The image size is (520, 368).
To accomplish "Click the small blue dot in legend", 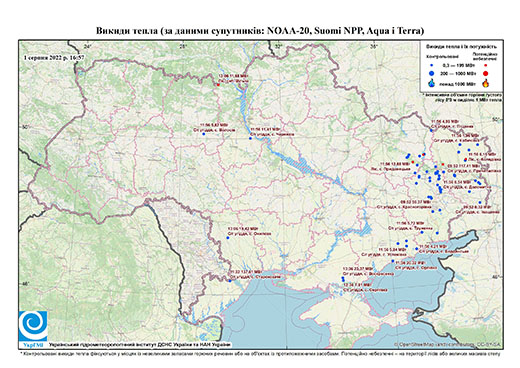I will pyautogui.click(x=432, y=65).
